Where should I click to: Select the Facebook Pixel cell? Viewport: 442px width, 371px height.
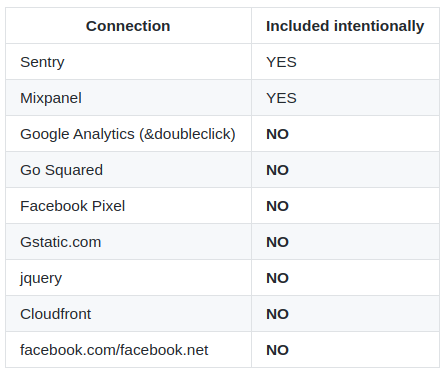tap(128, 206)
